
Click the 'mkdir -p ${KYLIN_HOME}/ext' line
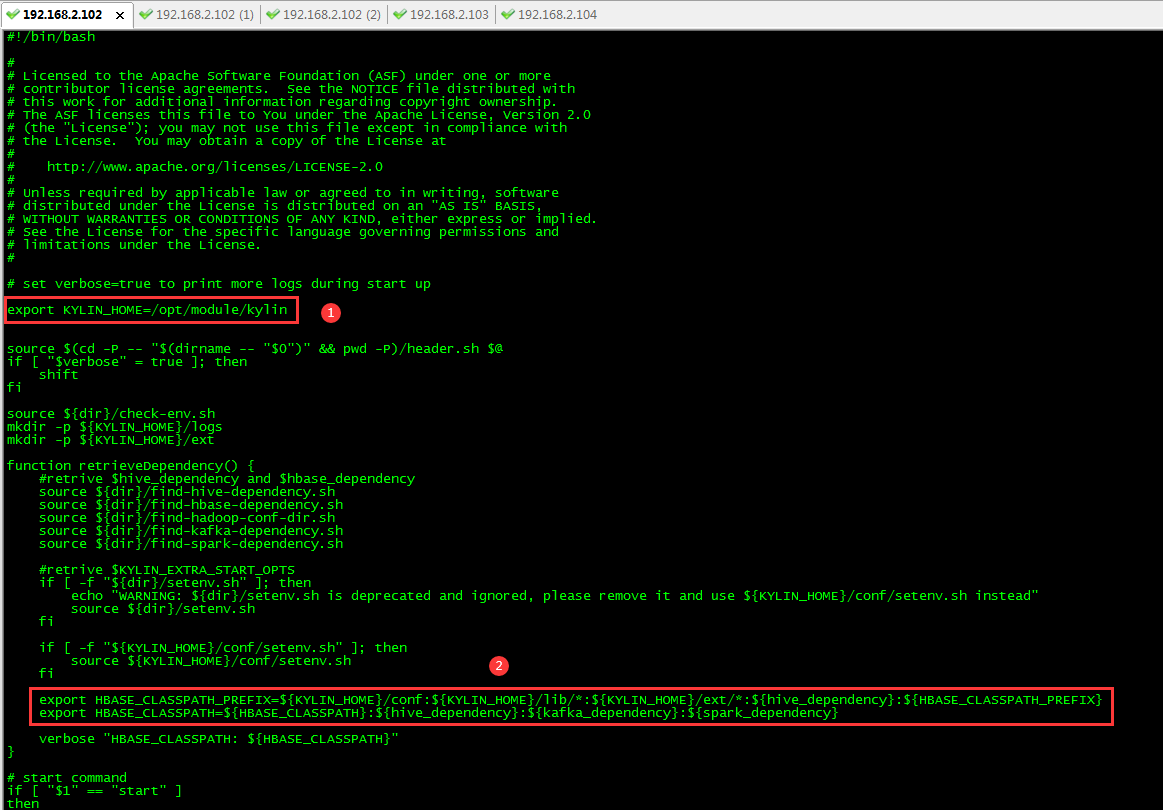coord(111,439)
